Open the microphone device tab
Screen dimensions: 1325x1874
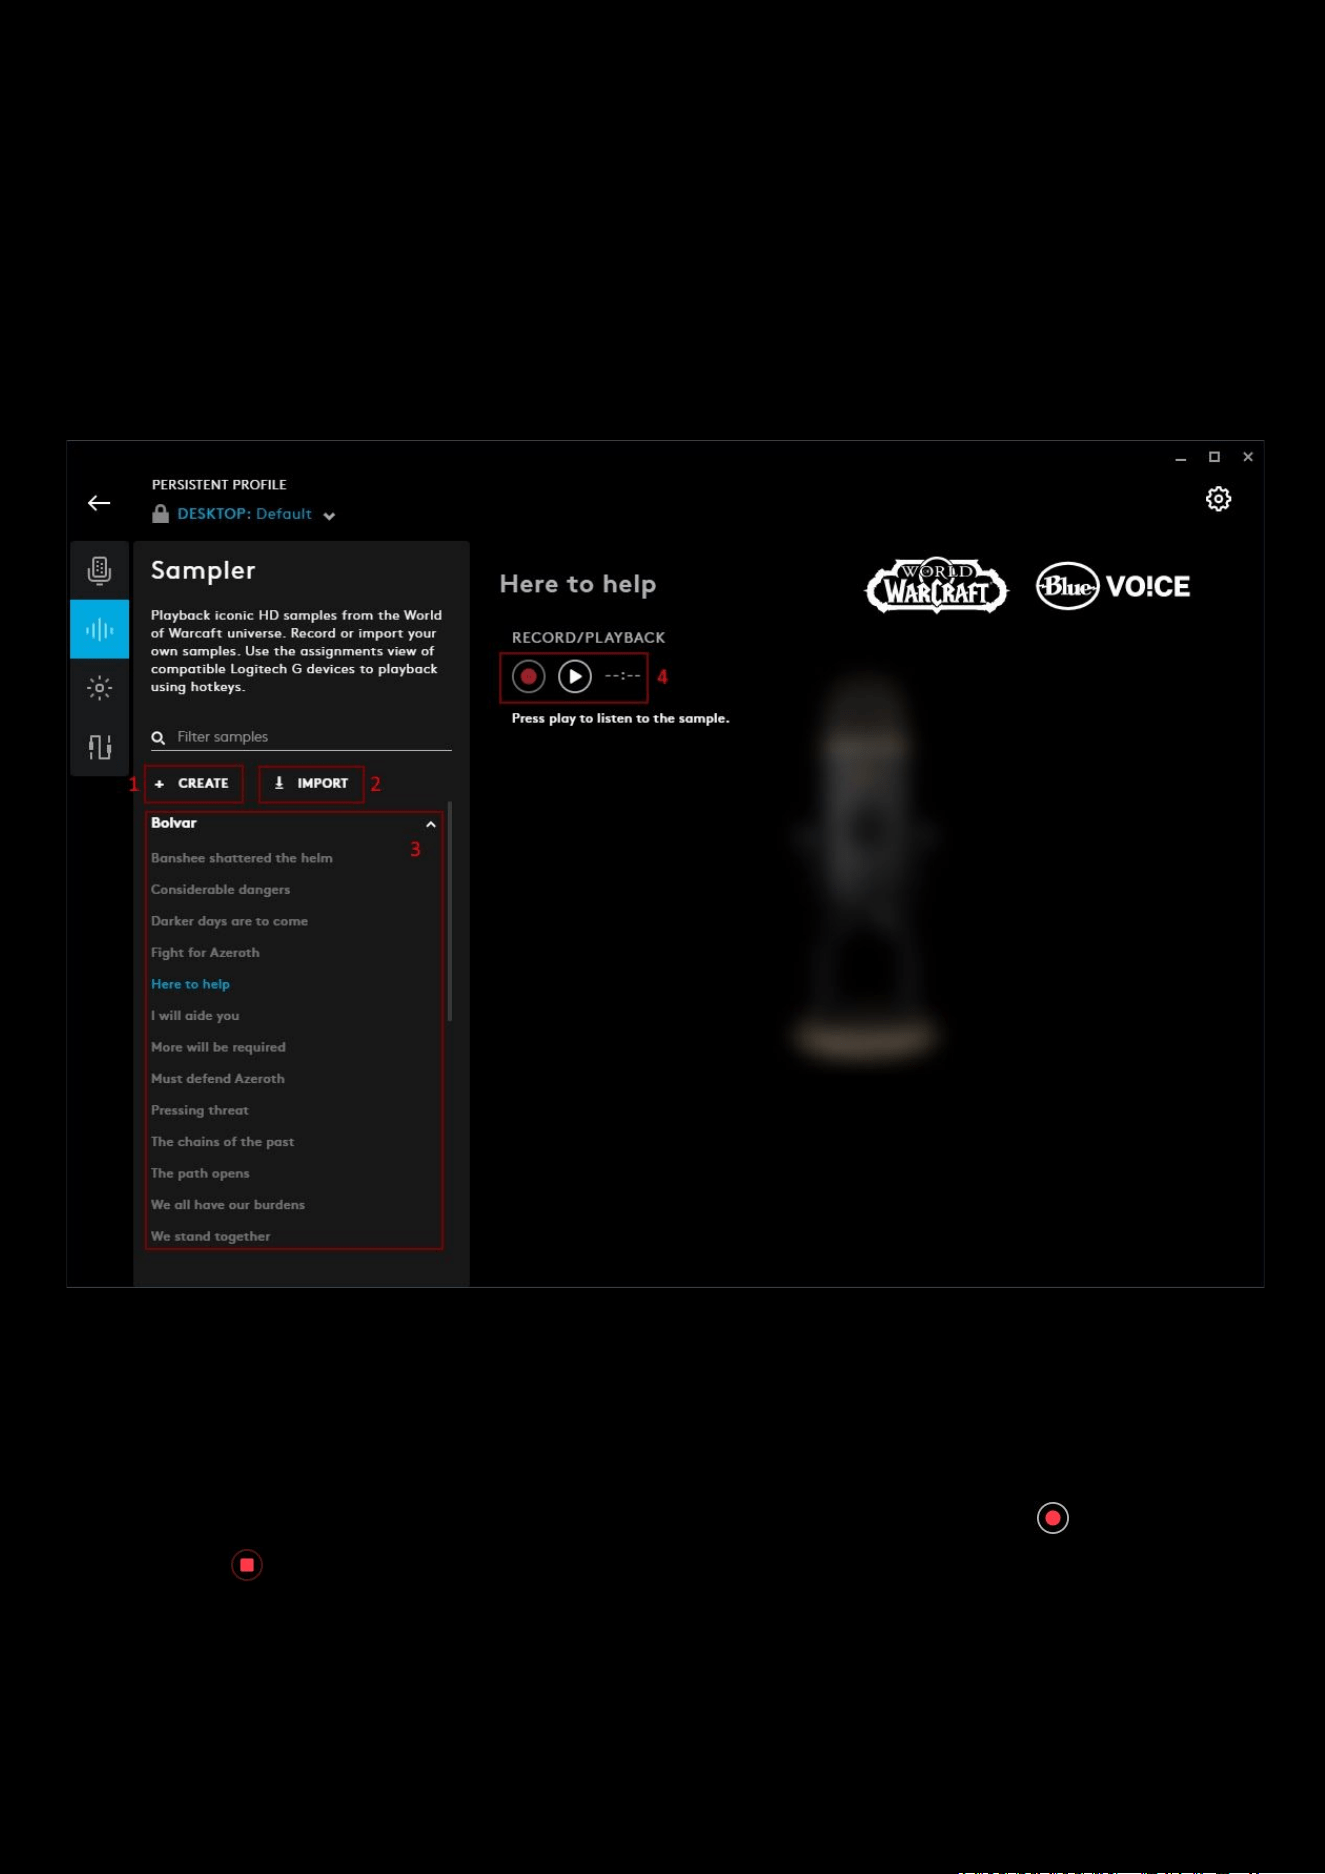[99, 570]
